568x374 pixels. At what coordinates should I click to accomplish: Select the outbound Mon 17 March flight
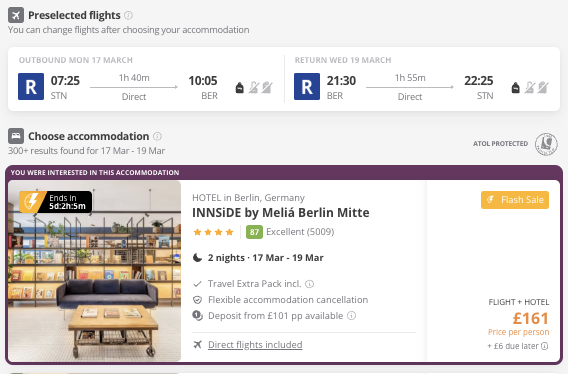146,79
